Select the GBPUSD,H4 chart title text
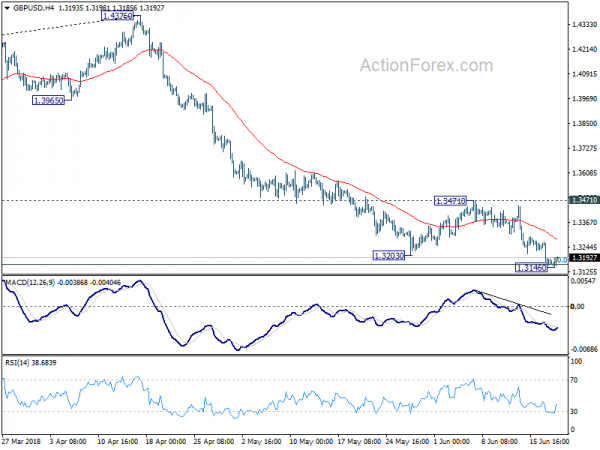The image size is (600, 450). pyautogui.click(x=33, y=8)
